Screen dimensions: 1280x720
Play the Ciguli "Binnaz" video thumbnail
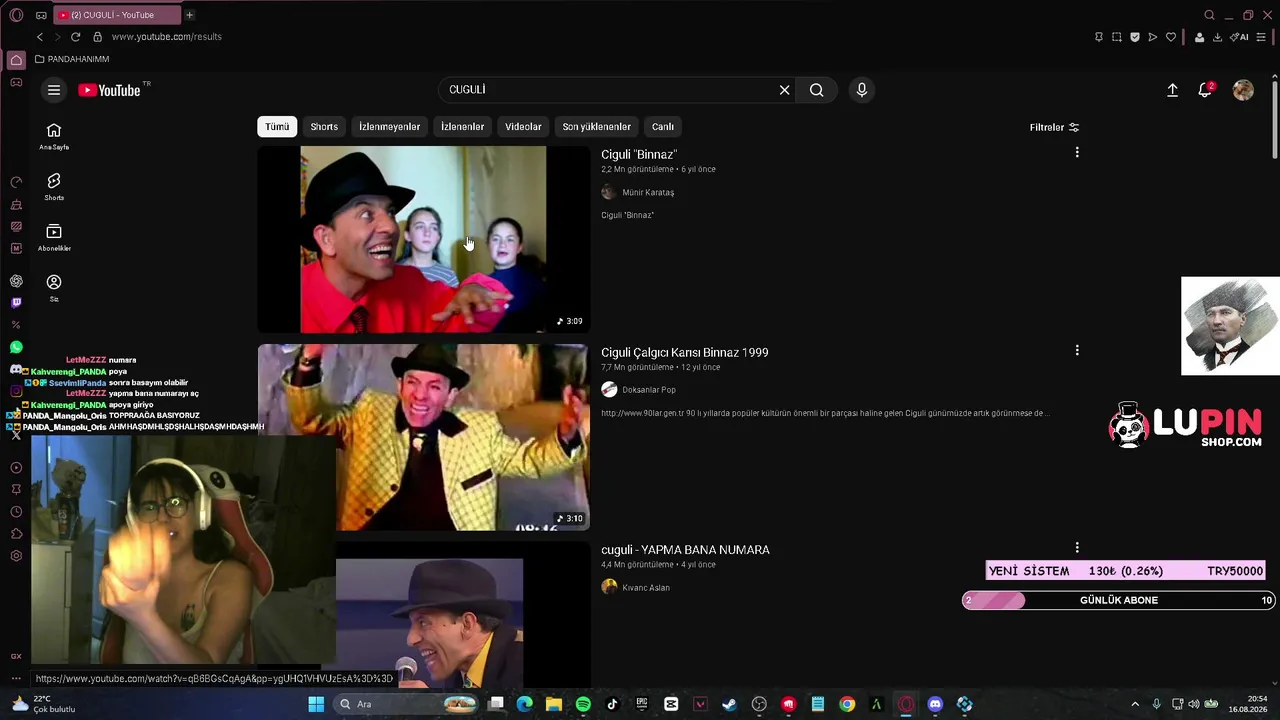click(x=423, y=240)
